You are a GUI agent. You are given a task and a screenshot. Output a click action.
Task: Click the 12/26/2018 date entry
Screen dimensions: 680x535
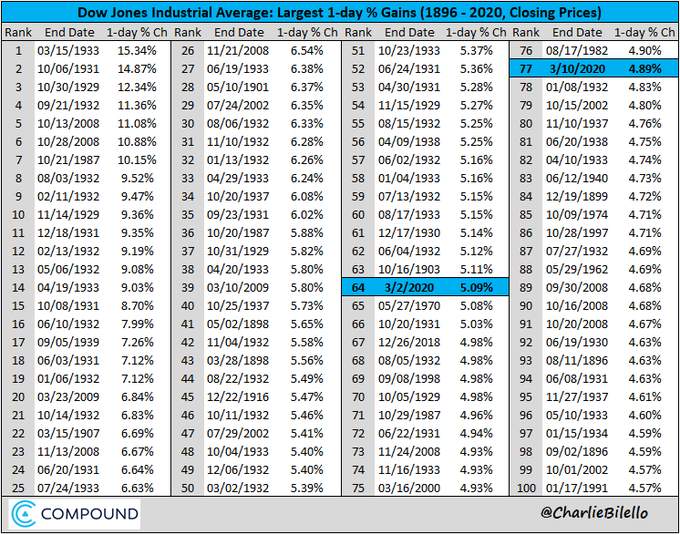pyautogui.click(x=409, y=342)
